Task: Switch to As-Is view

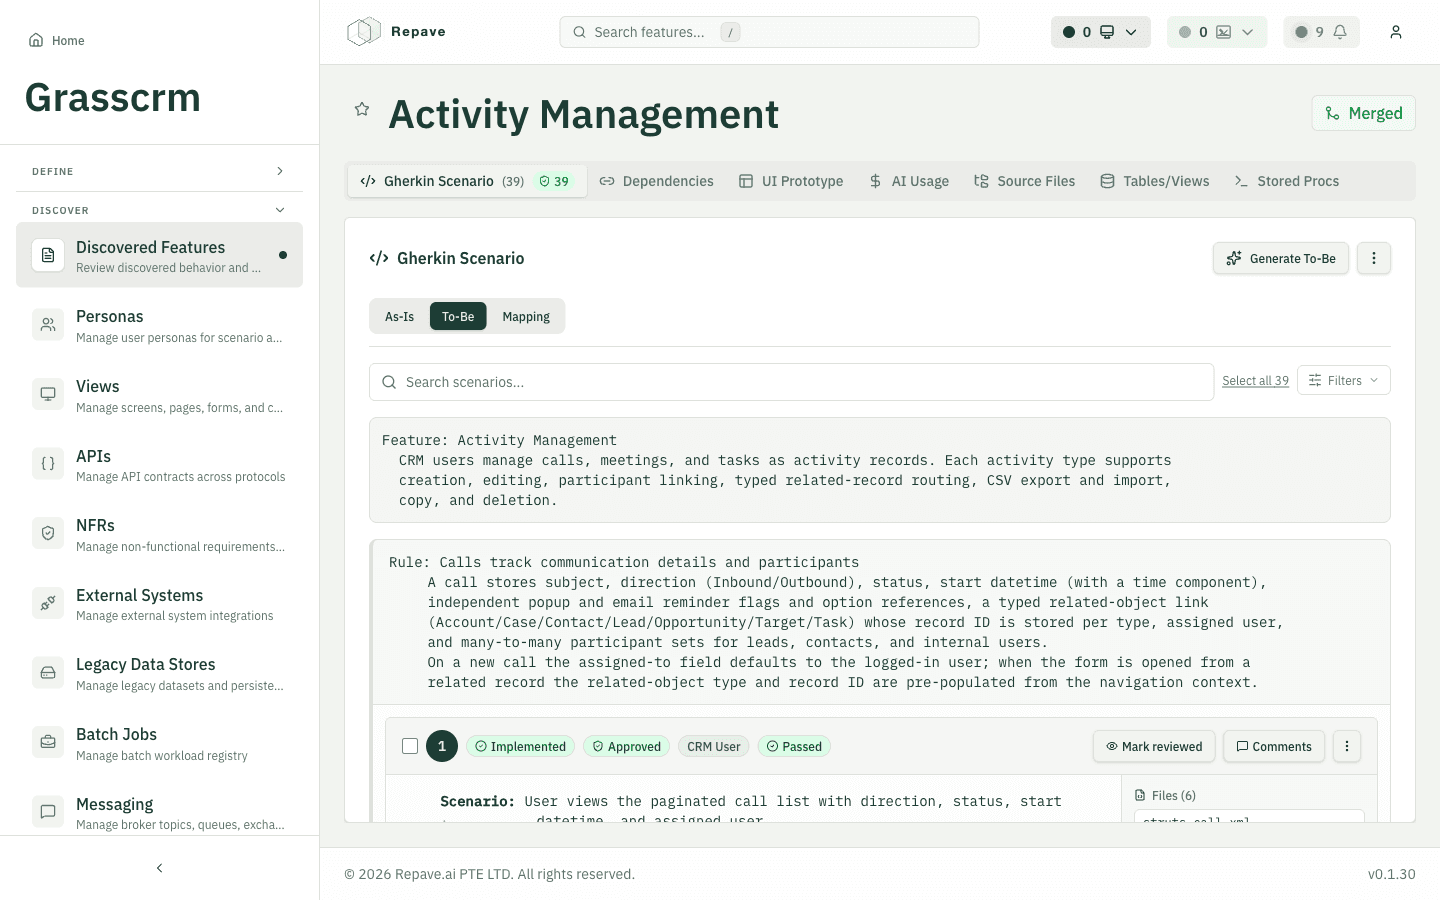Action: click(400, 316)
